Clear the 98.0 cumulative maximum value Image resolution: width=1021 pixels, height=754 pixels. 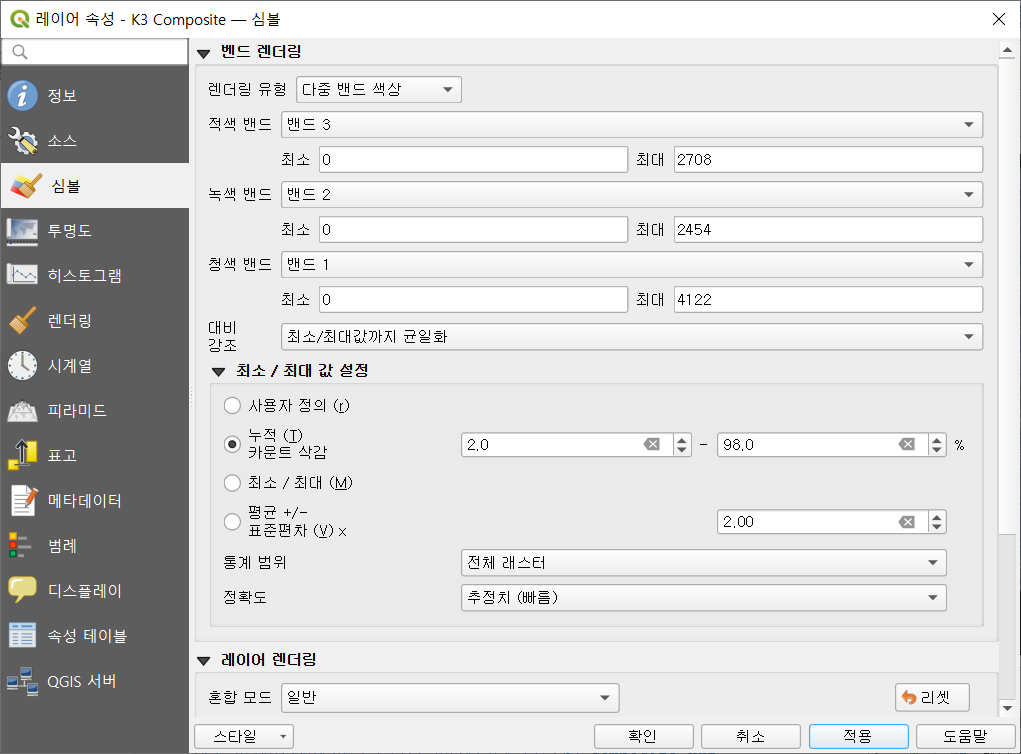(907, 445)
